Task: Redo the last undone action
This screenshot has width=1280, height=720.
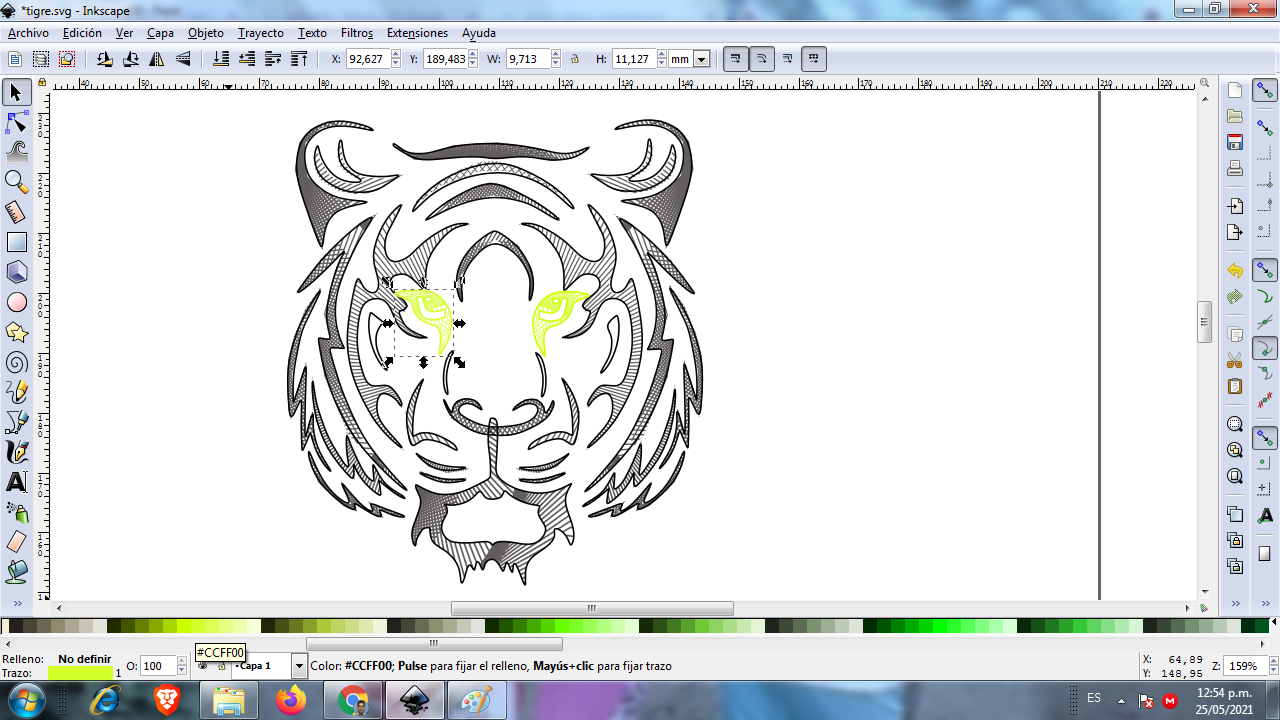Action: pos(1235,296)
